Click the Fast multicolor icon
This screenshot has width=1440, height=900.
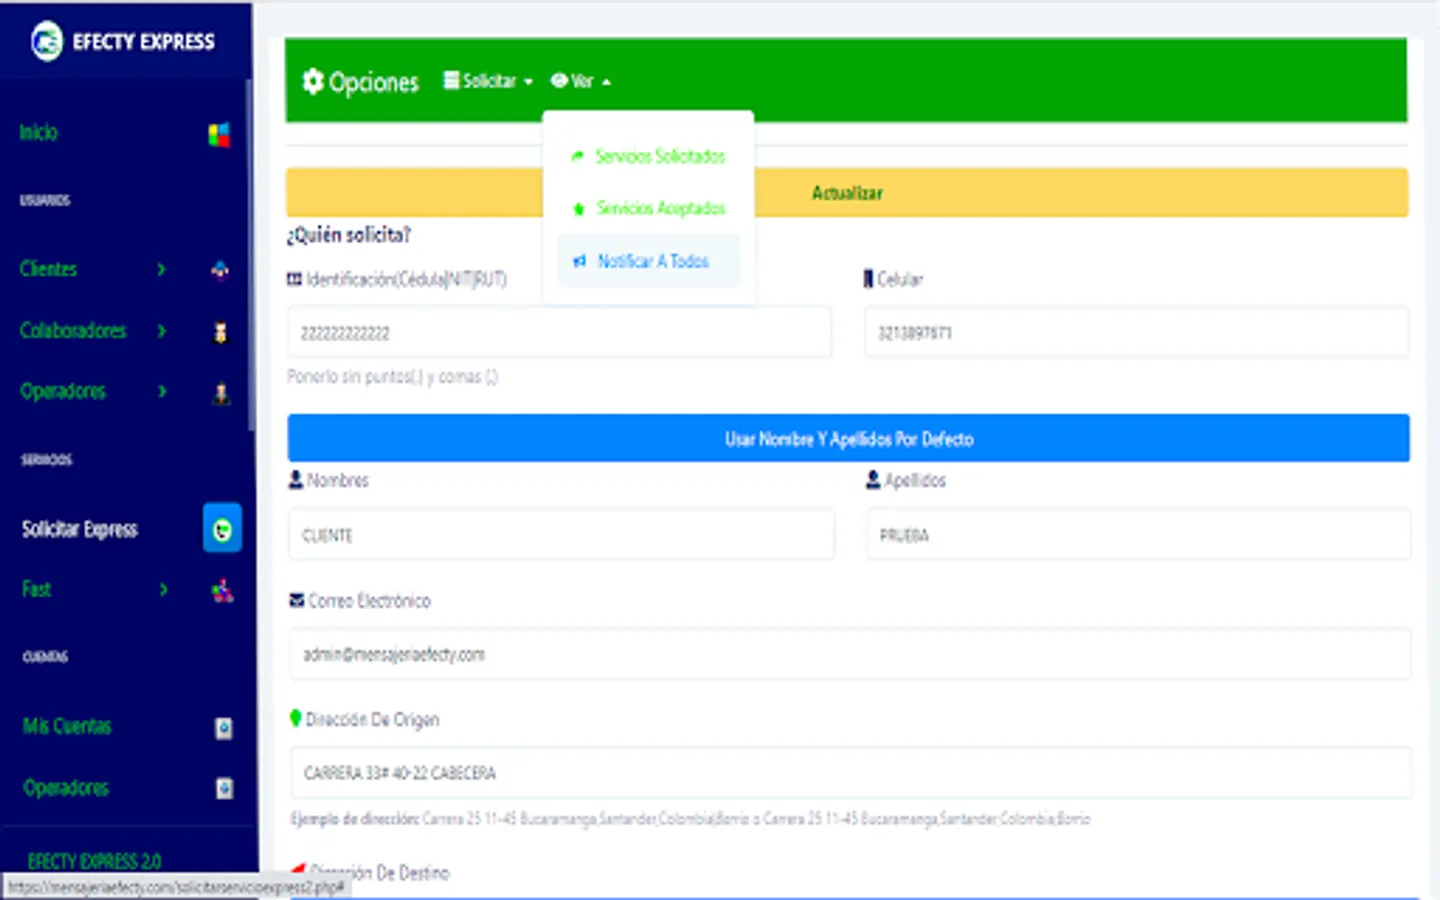pyautogui.click(x=222, y=591)
